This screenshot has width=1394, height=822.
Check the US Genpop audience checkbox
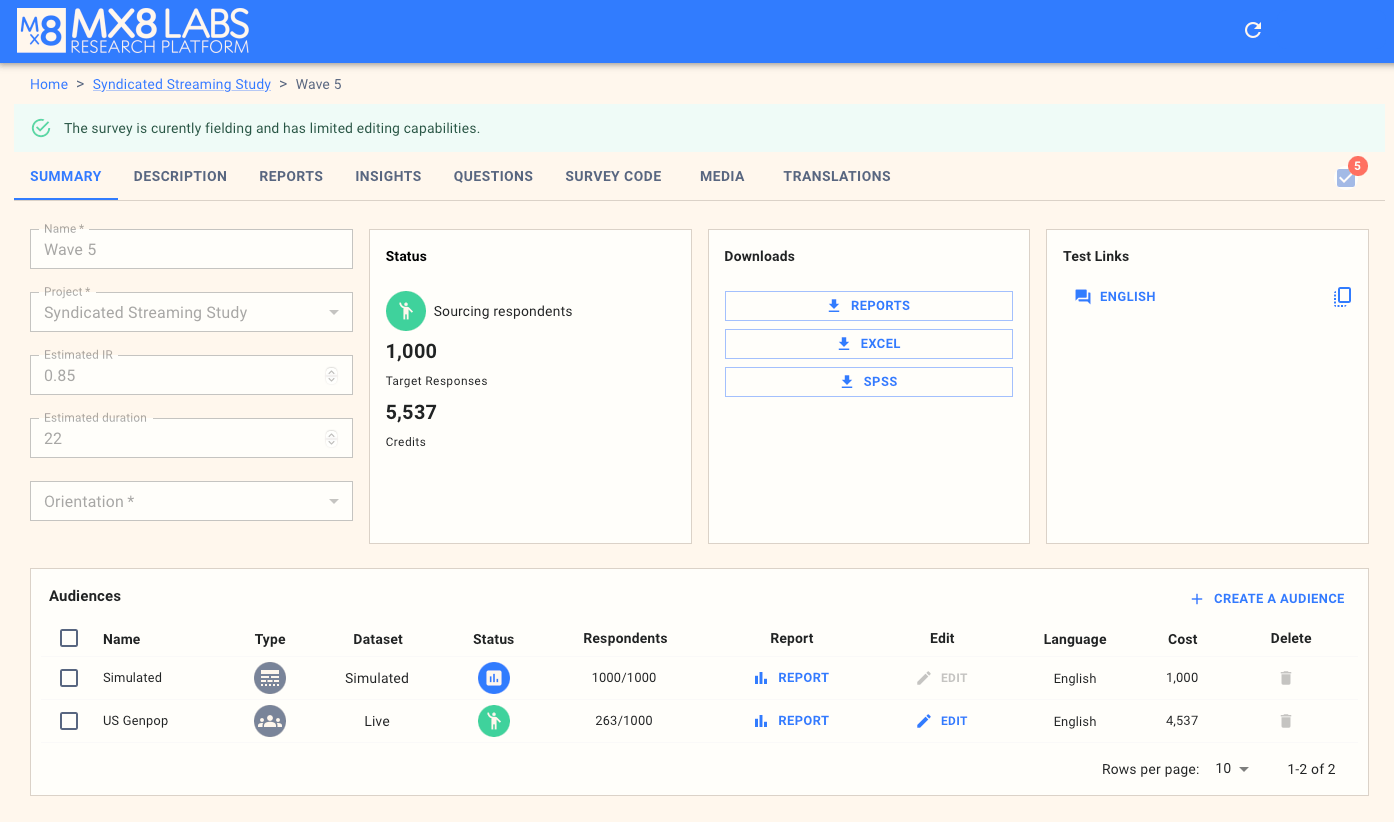point(69,721)
